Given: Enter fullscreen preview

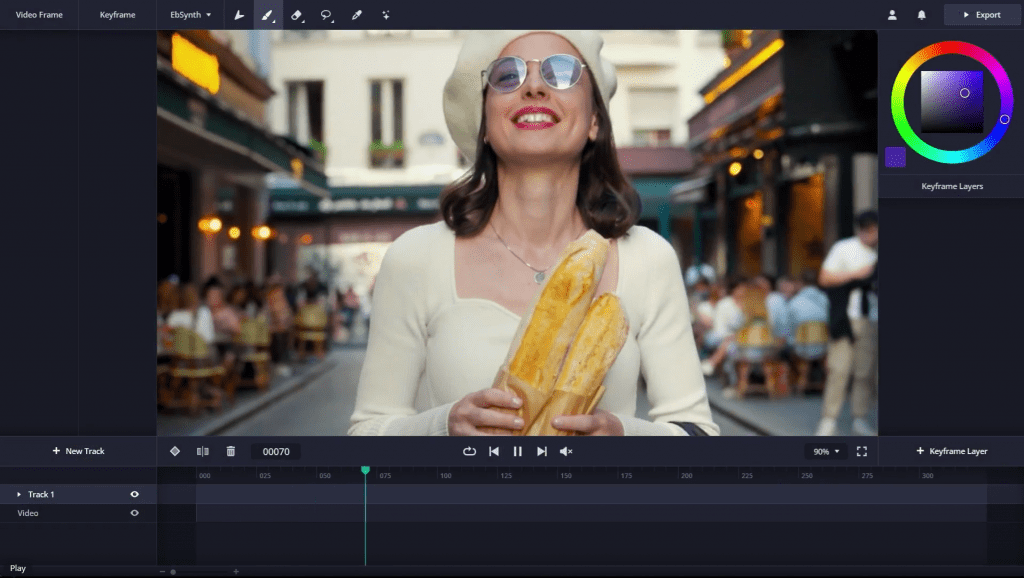Looking at the screenshot, I should (x=862, y=451).
